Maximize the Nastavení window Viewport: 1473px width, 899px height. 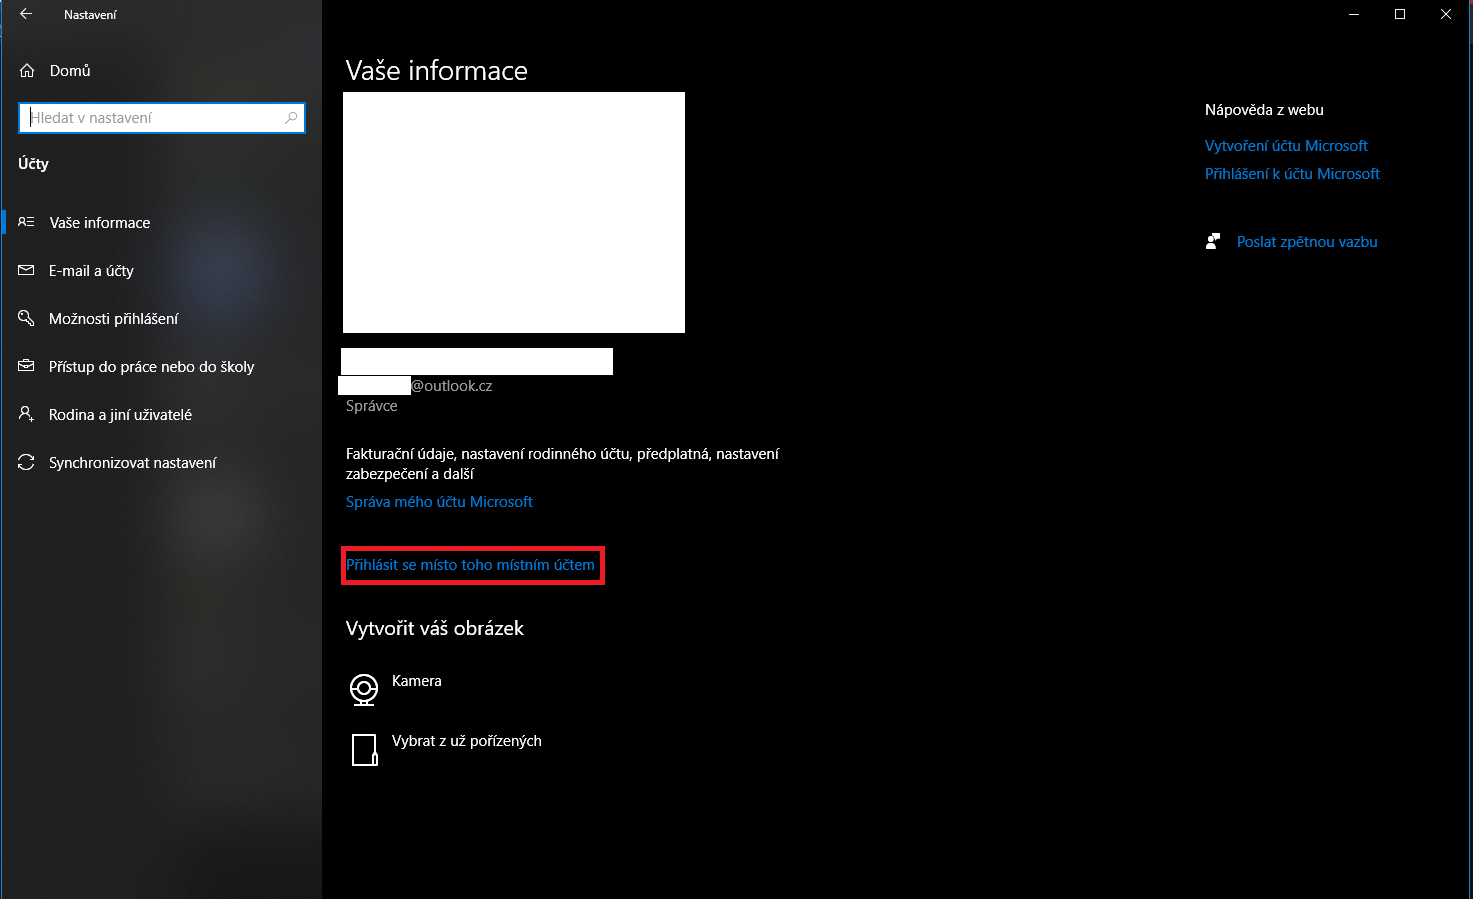click(1400, 15)
